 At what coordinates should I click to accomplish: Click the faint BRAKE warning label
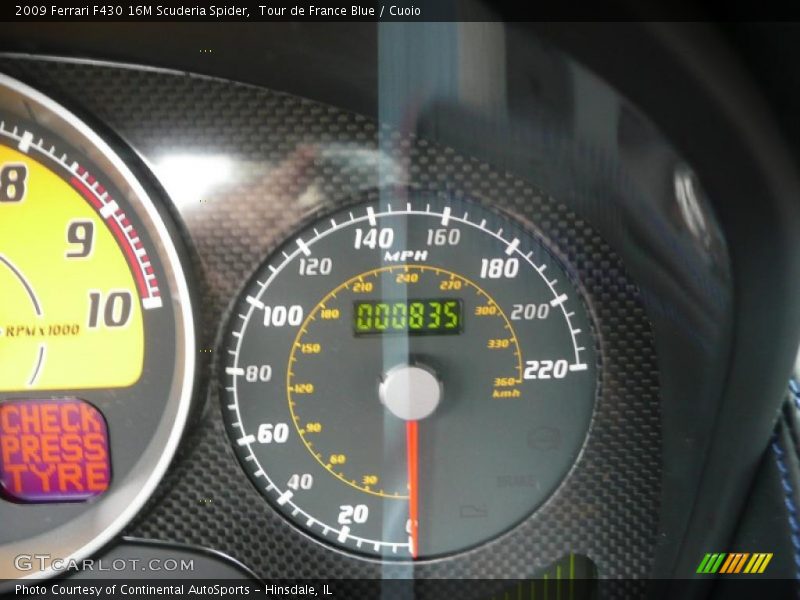pyautogui.click(x=515, y=481)
